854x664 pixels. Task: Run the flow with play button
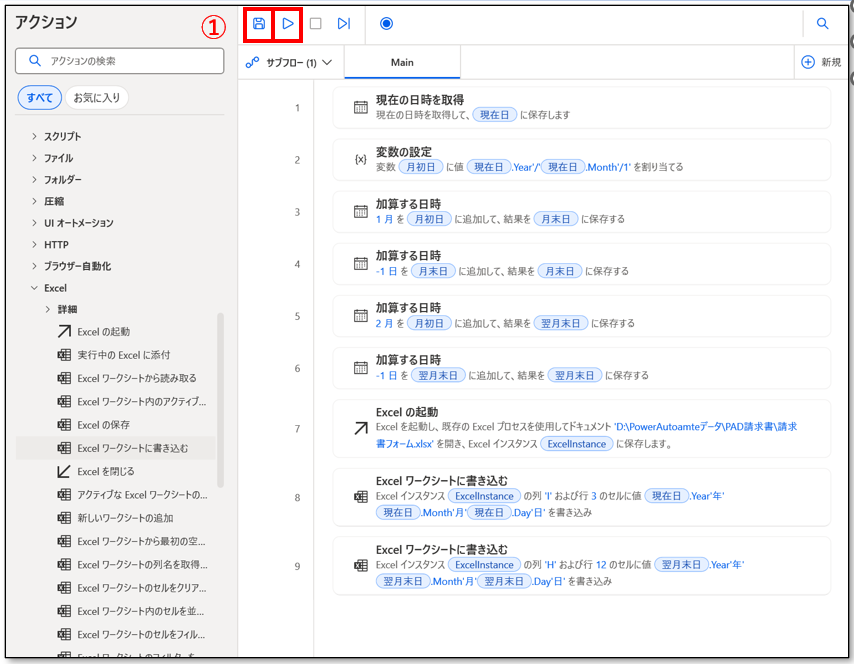click(288, 23)
